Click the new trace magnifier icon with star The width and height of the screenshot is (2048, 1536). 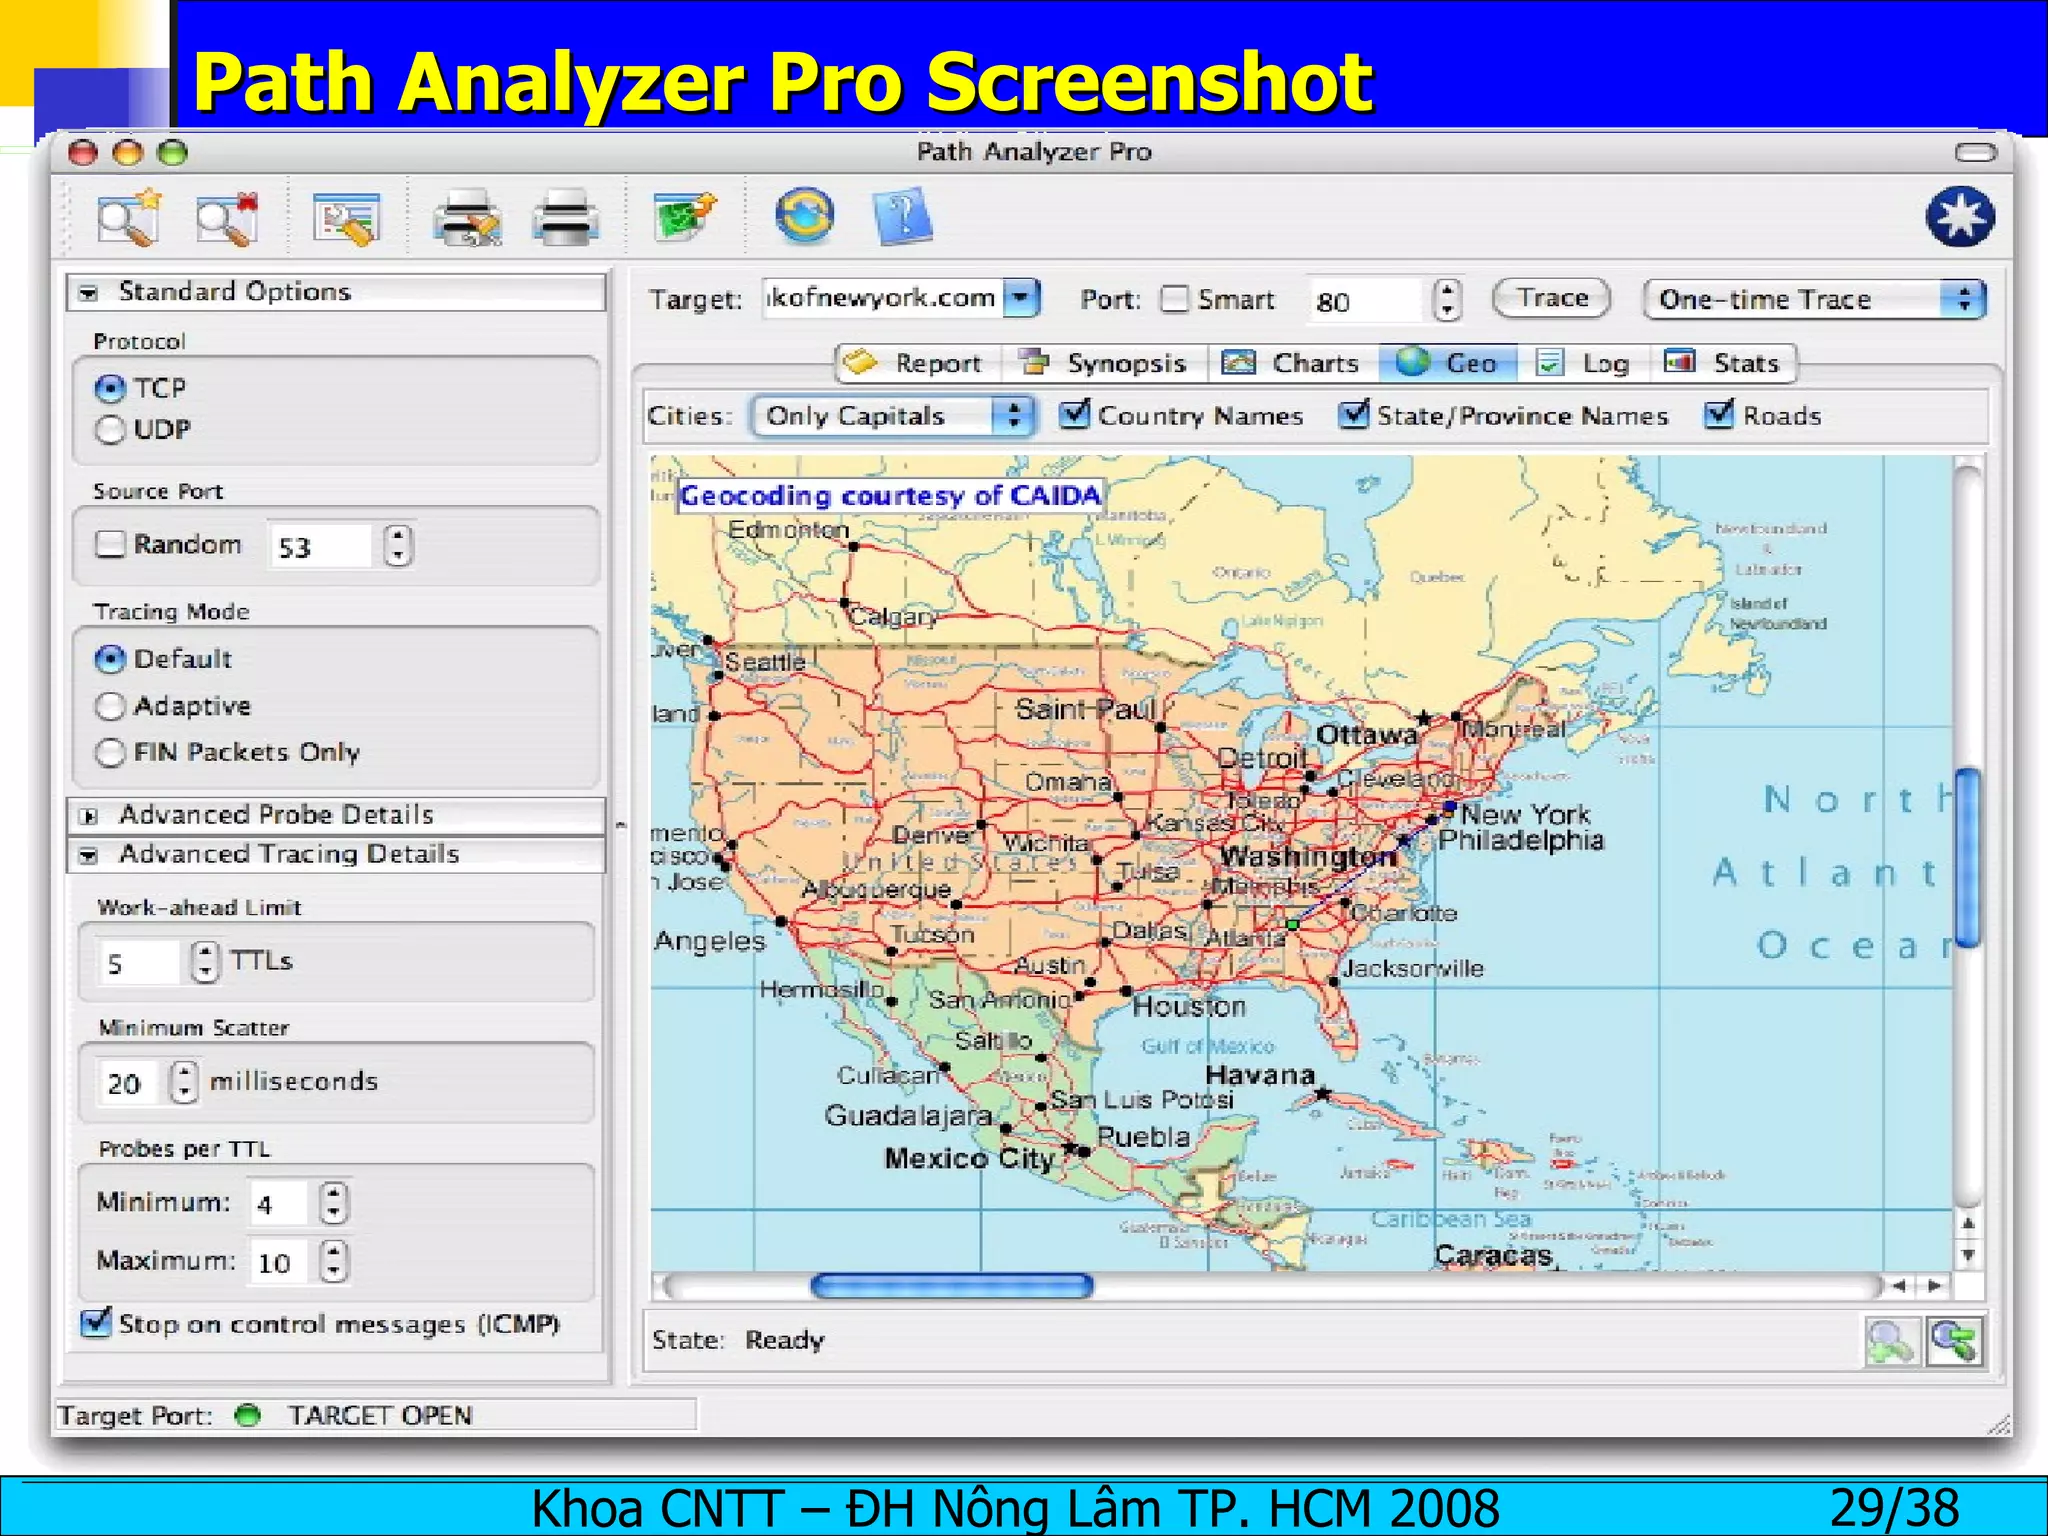coord(128,217)
